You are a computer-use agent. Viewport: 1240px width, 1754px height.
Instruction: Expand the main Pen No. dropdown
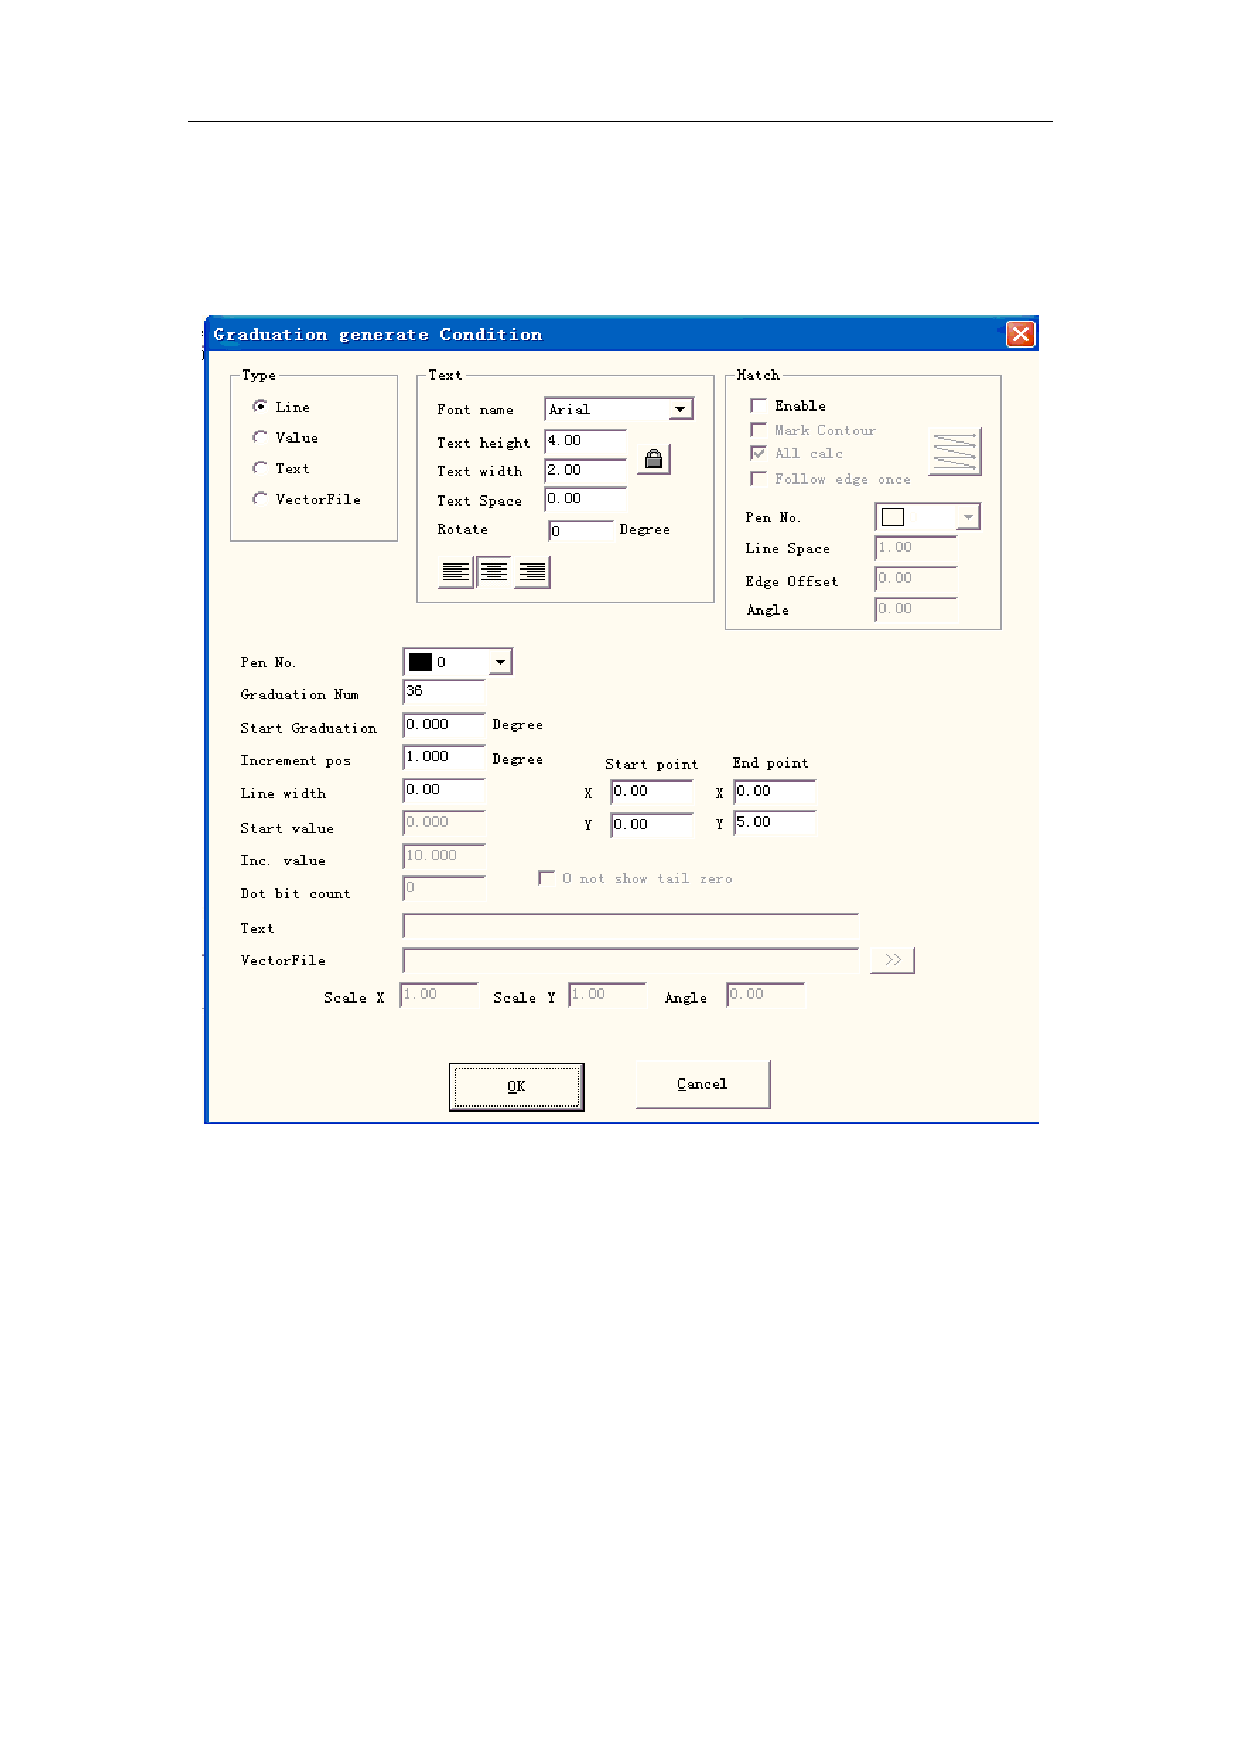(x=500, y=662)
